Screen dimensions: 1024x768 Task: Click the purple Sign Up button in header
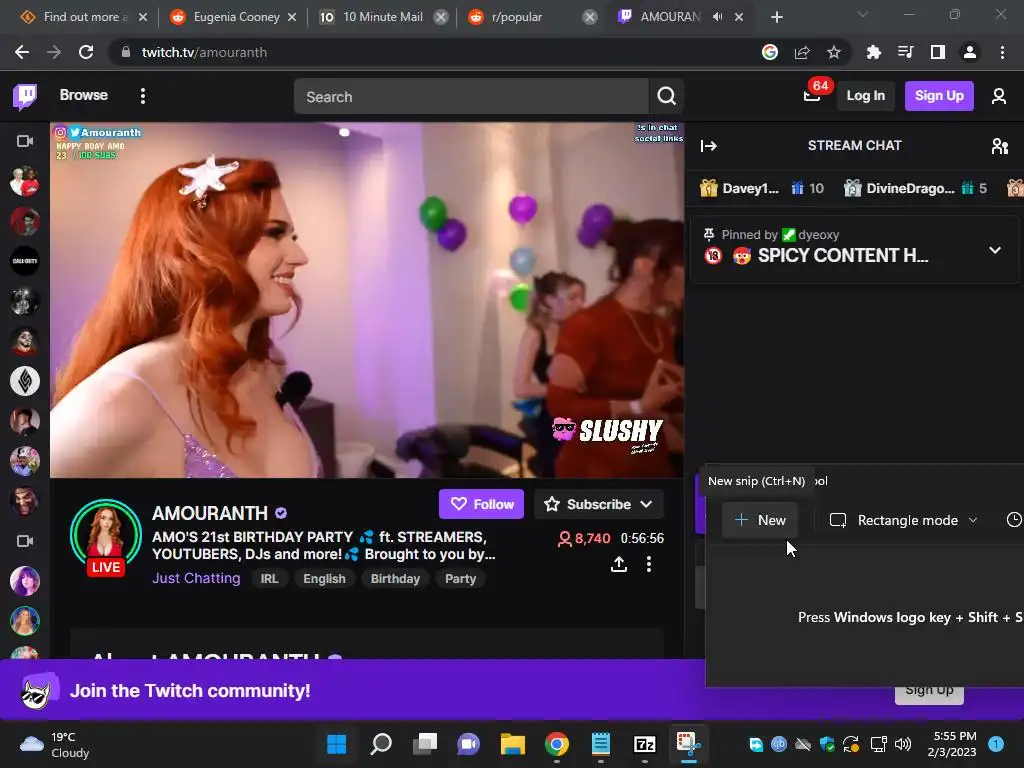(x=939, y=96)
